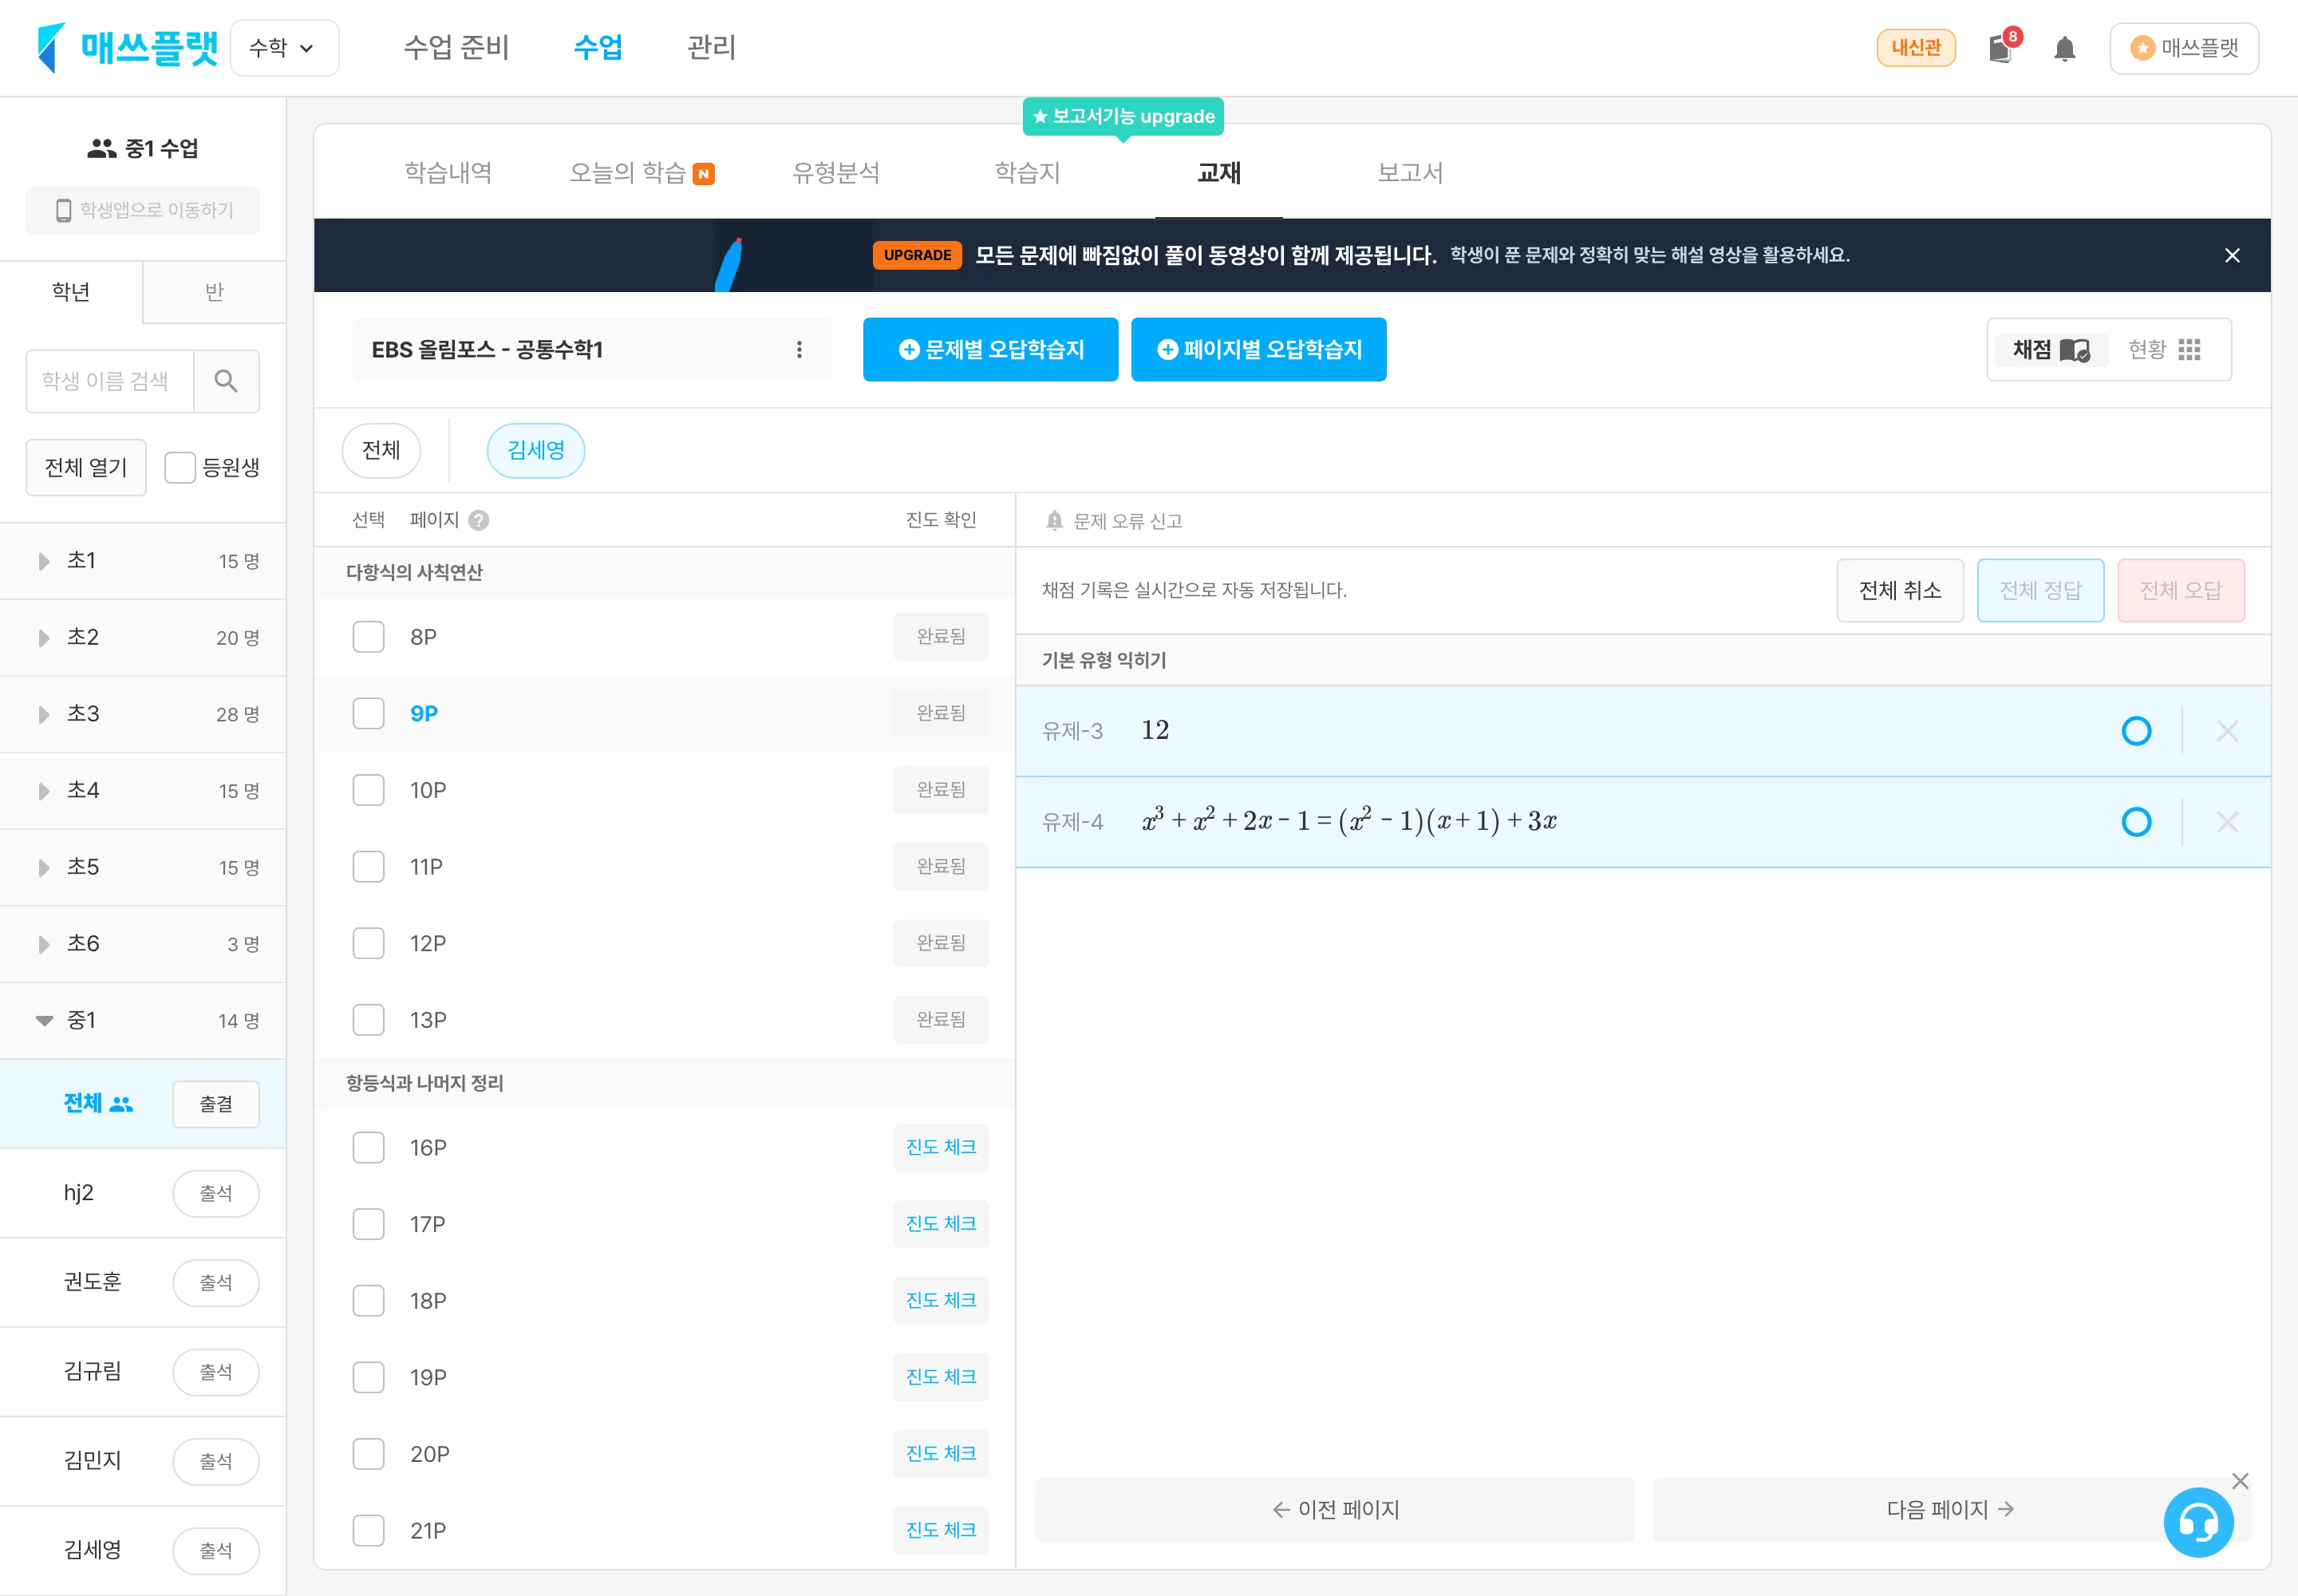
Task: Click the 매쓰플랫 logo
Action: (x=127, y=47)
